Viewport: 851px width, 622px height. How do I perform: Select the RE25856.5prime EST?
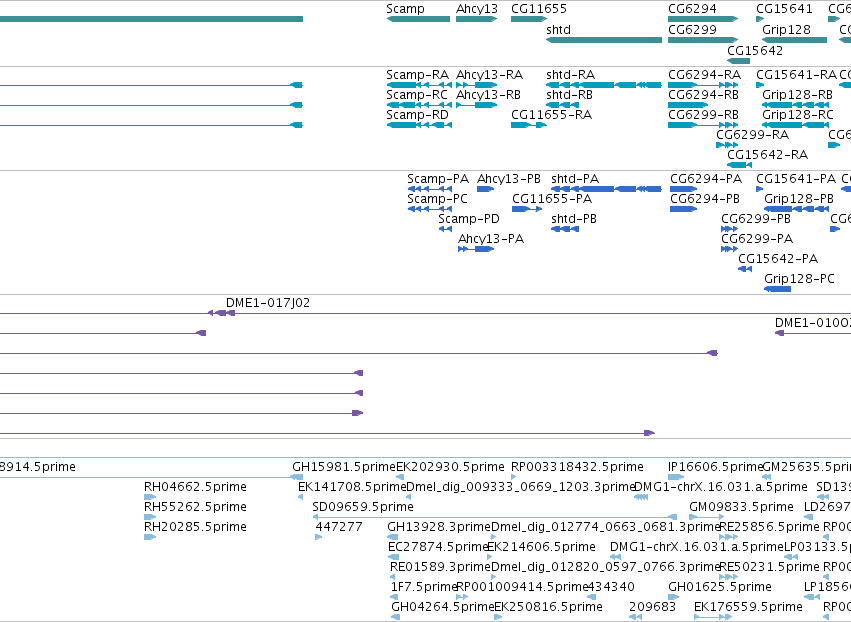click(x=728, y=537)
